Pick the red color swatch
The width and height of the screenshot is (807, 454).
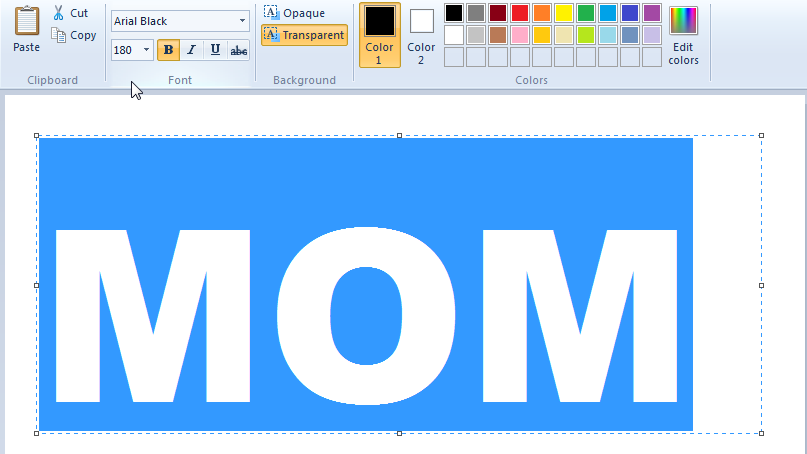tap(520, 13)
